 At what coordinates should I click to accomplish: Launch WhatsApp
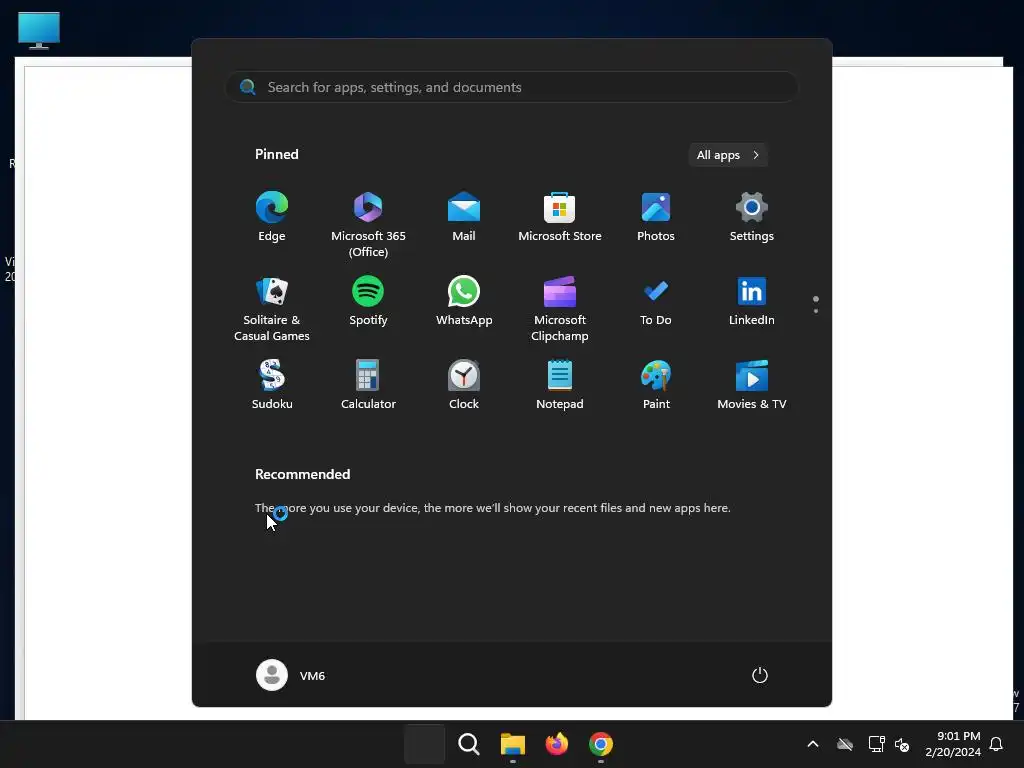point(464,302)
